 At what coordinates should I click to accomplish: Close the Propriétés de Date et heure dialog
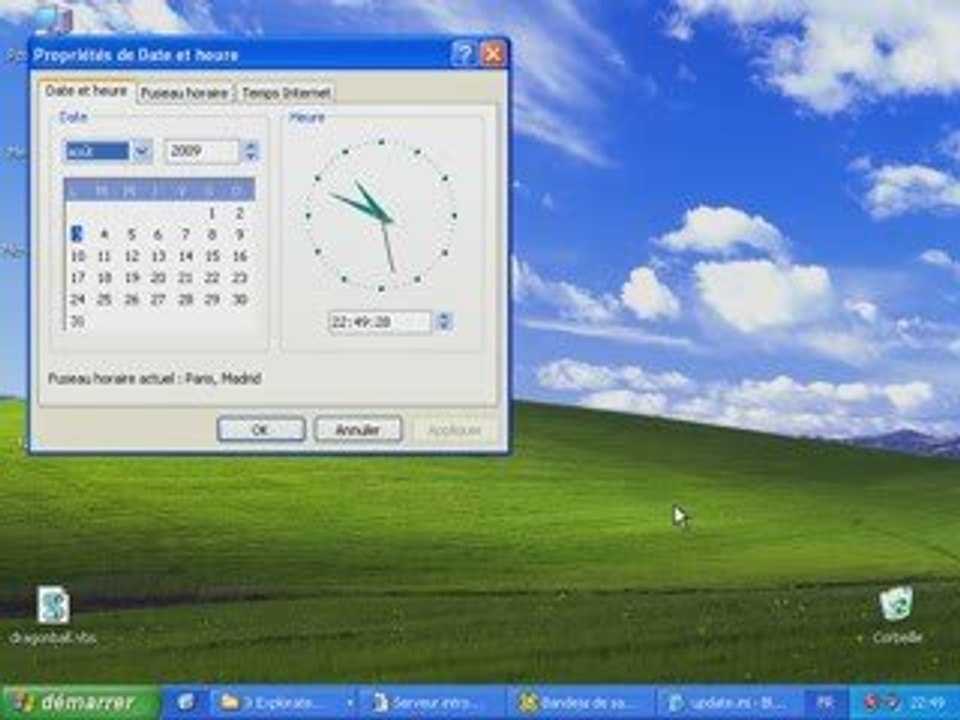(493, 54)
